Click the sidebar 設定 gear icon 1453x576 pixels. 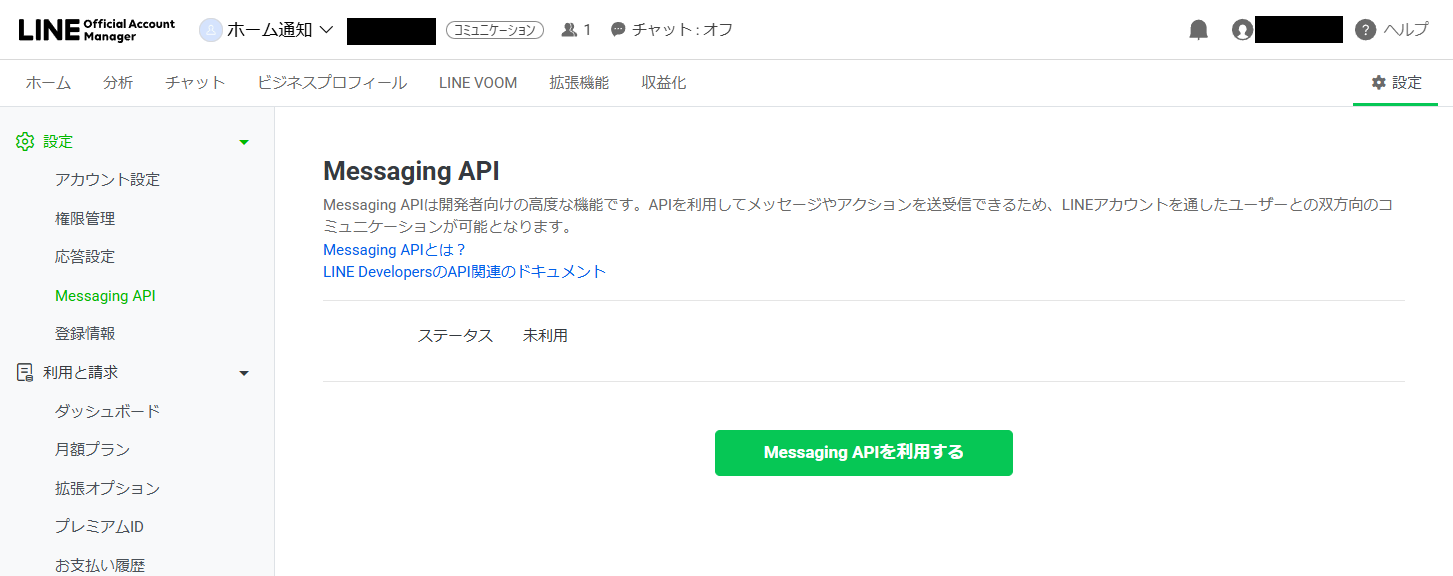click(x=25, y=142)
